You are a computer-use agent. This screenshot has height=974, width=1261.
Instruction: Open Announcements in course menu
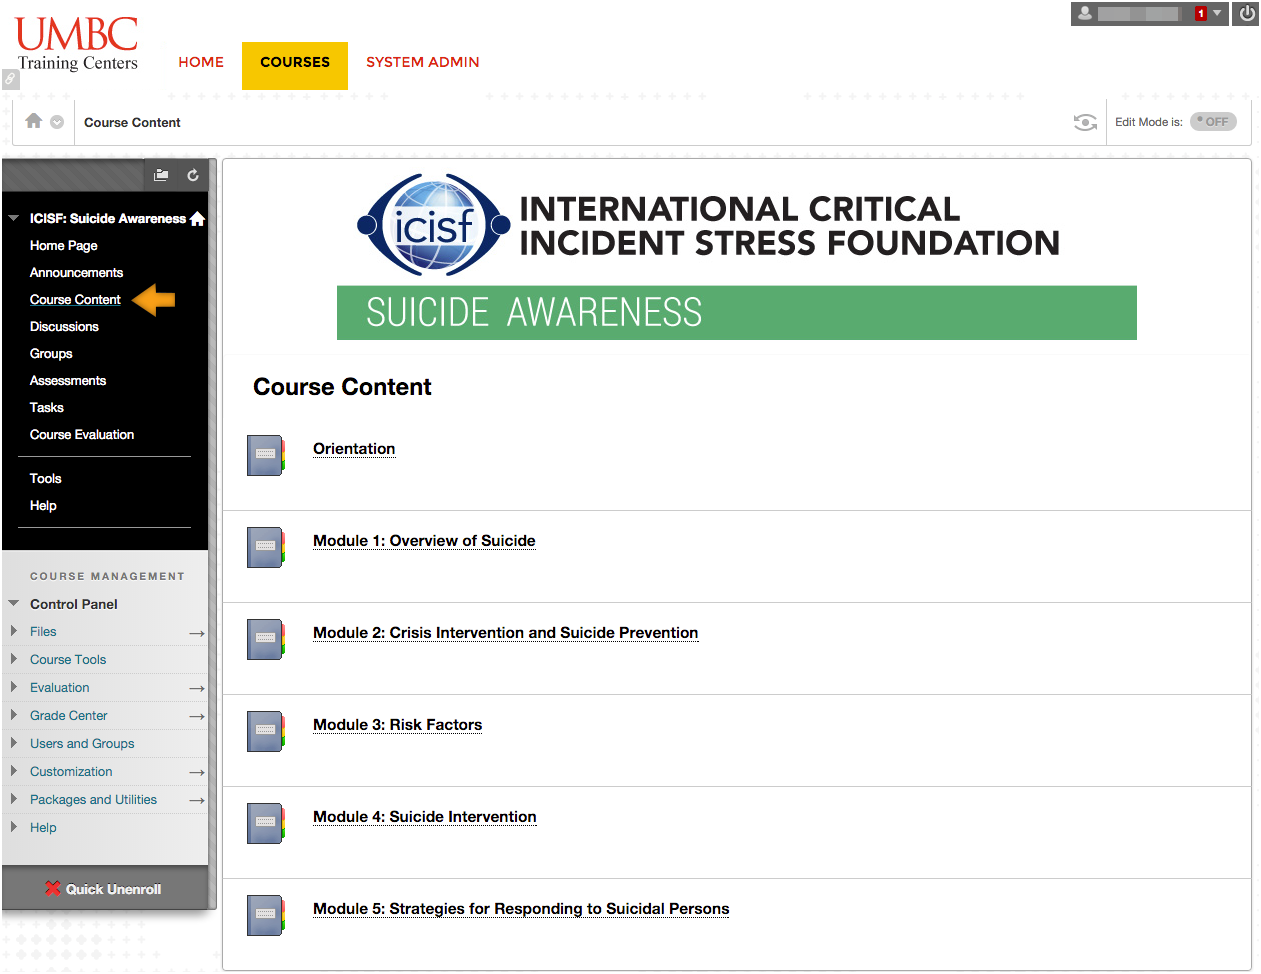click(76, 272)
